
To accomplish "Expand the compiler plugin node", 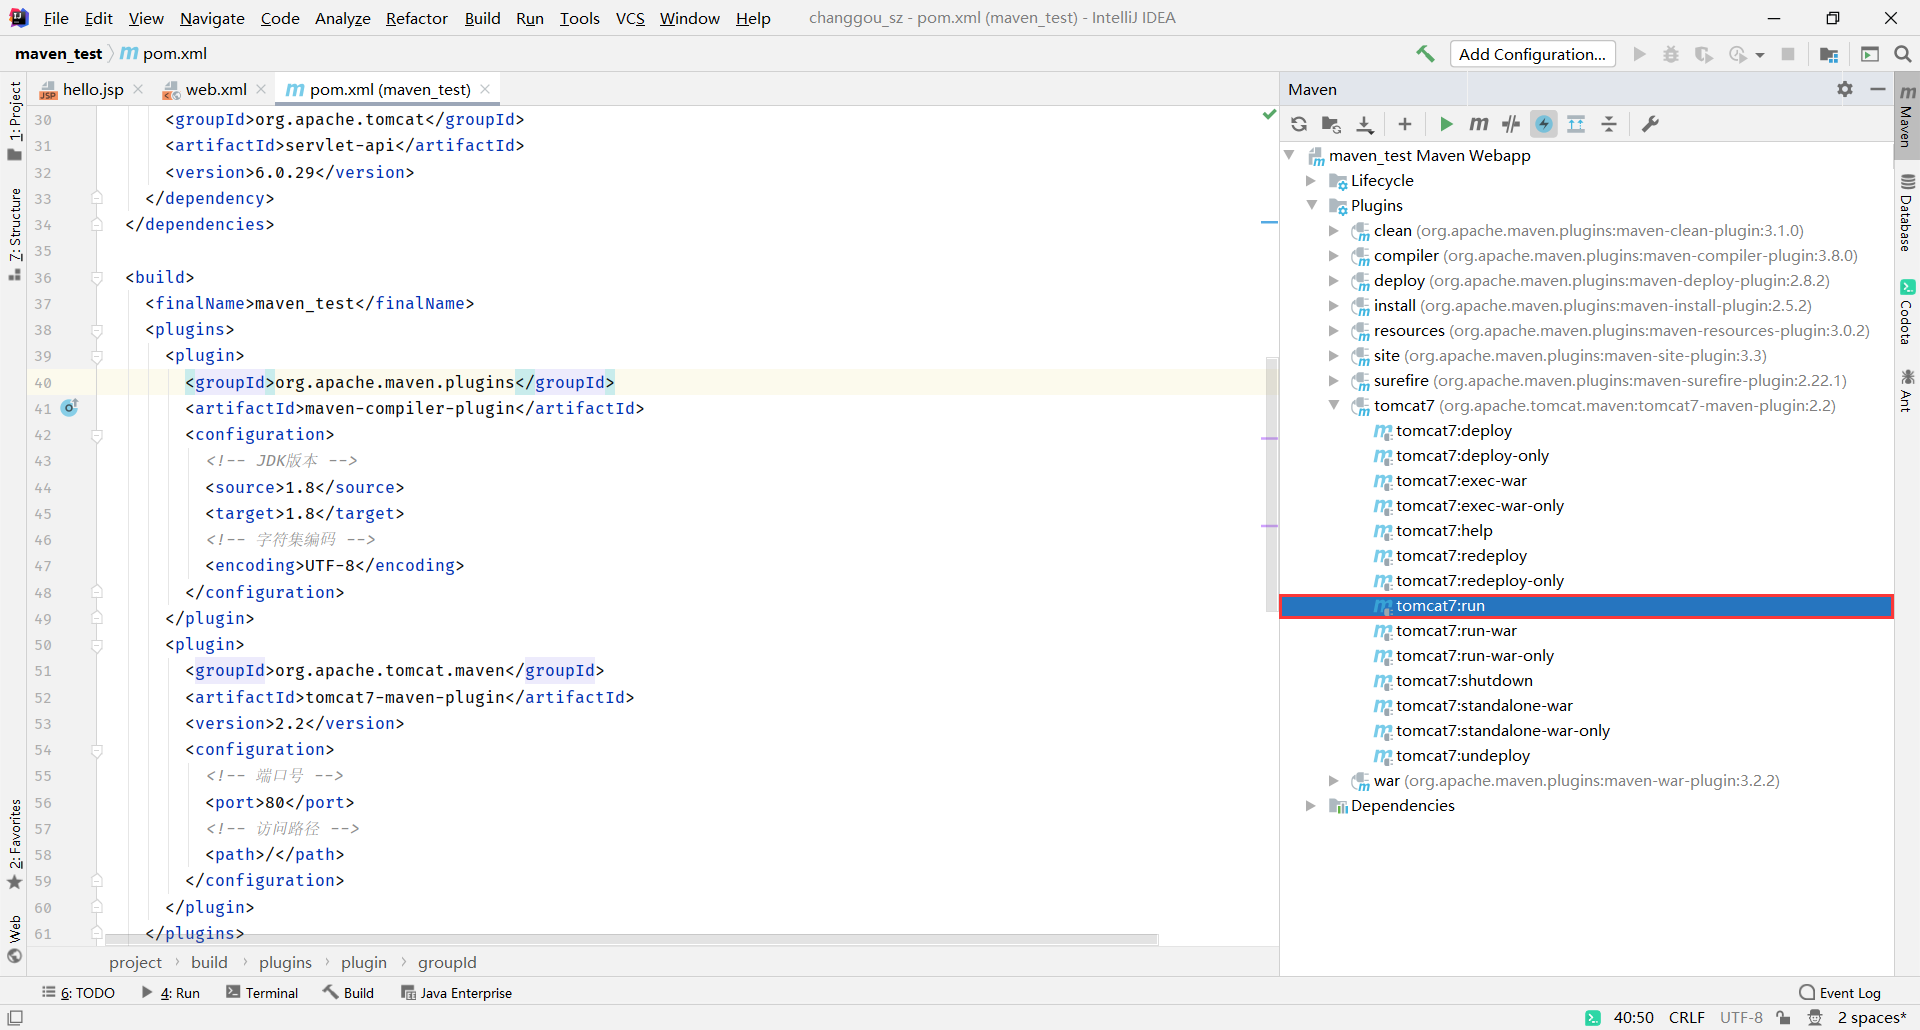I will (x=1333, y=255).
